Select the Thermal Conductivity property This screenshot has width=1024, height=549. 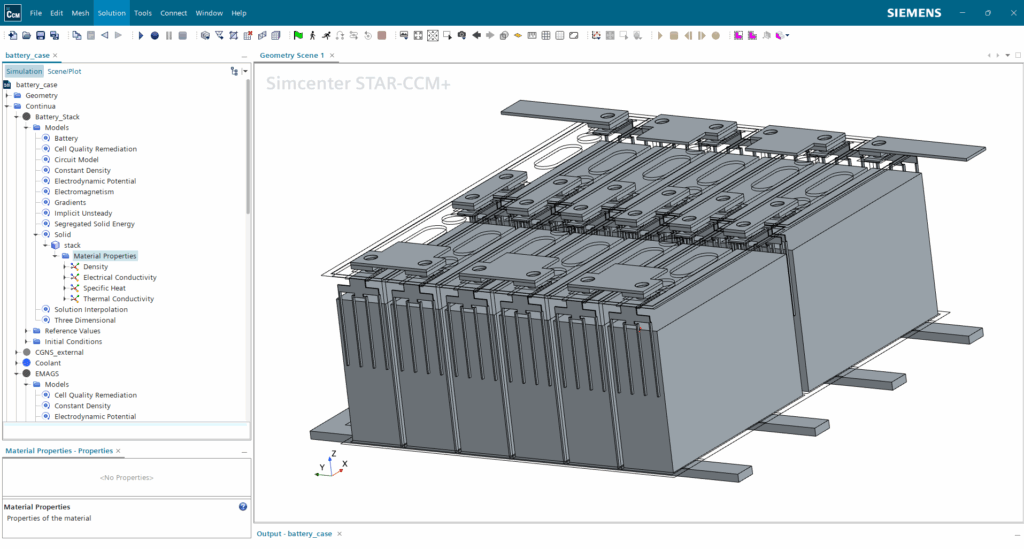click(x=118, y=299)
